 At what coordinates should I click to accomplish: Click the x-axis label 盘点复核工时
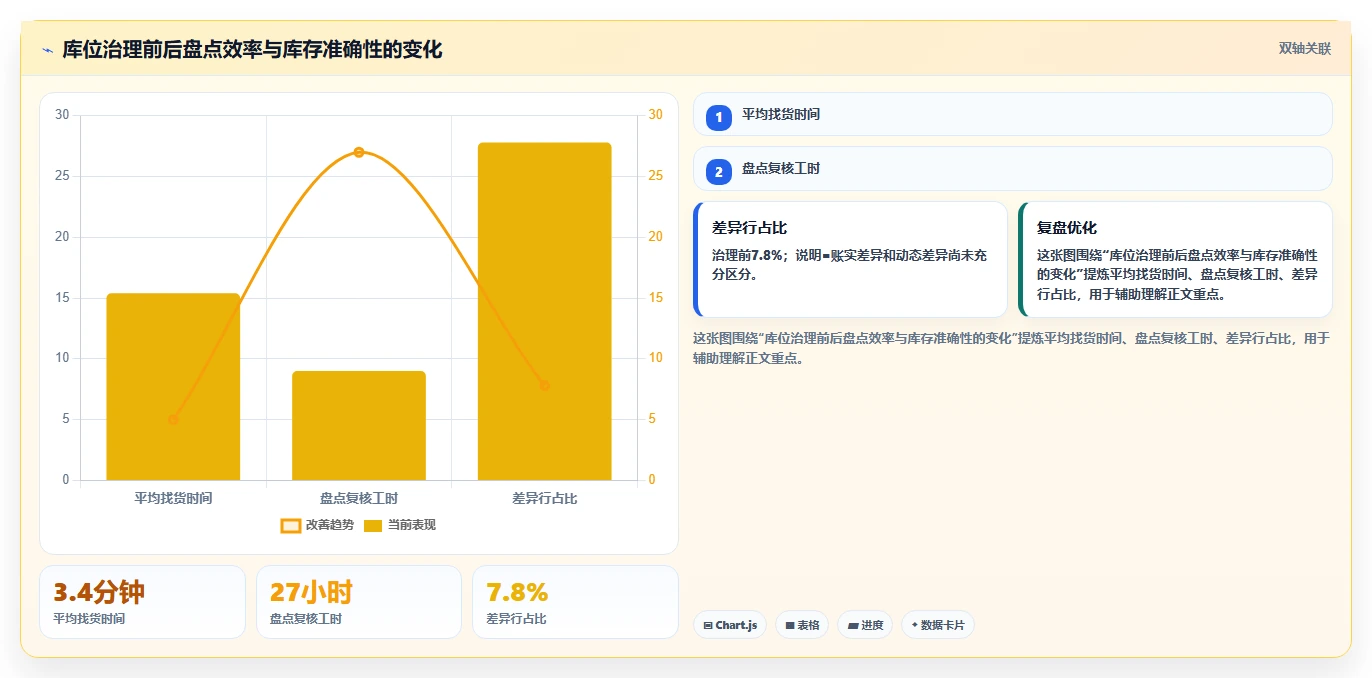[359, 497]
